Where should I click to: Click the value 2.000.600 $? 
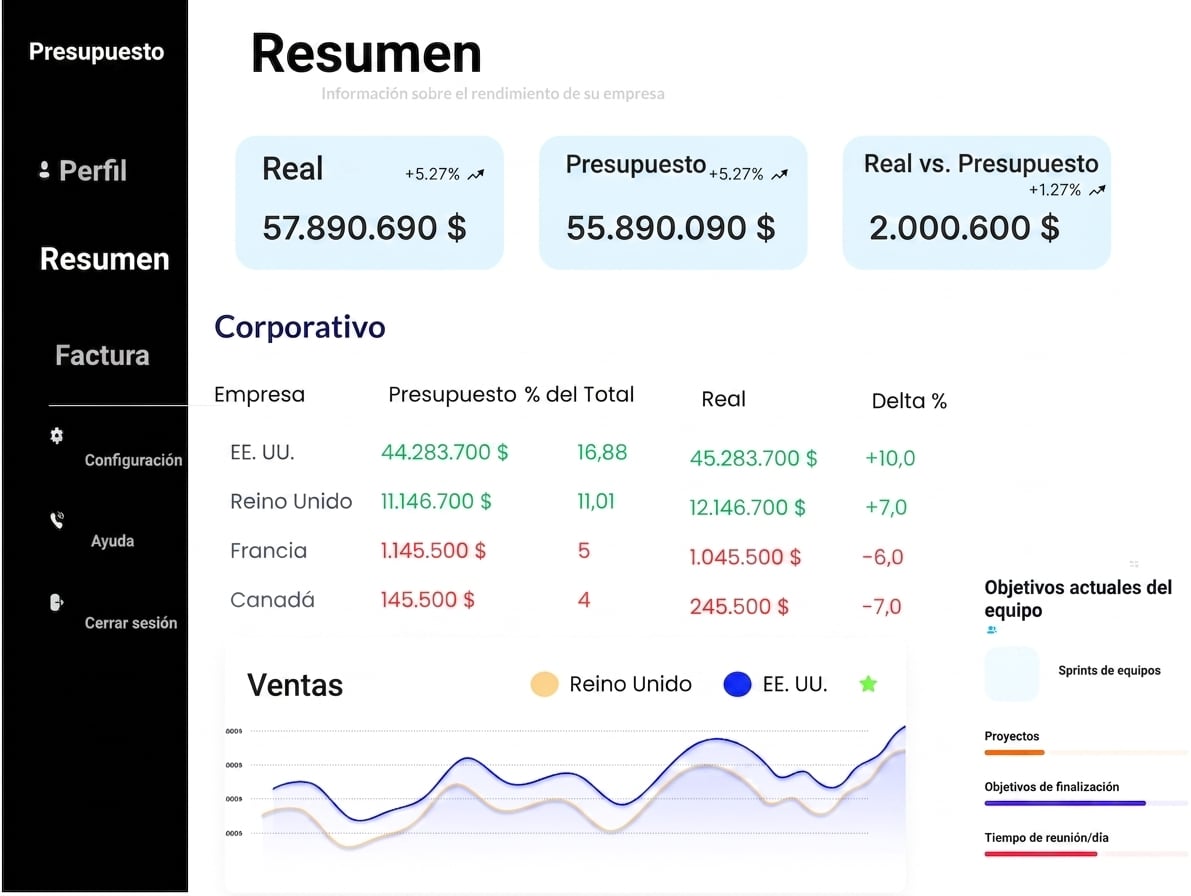(x=964, y=228)
